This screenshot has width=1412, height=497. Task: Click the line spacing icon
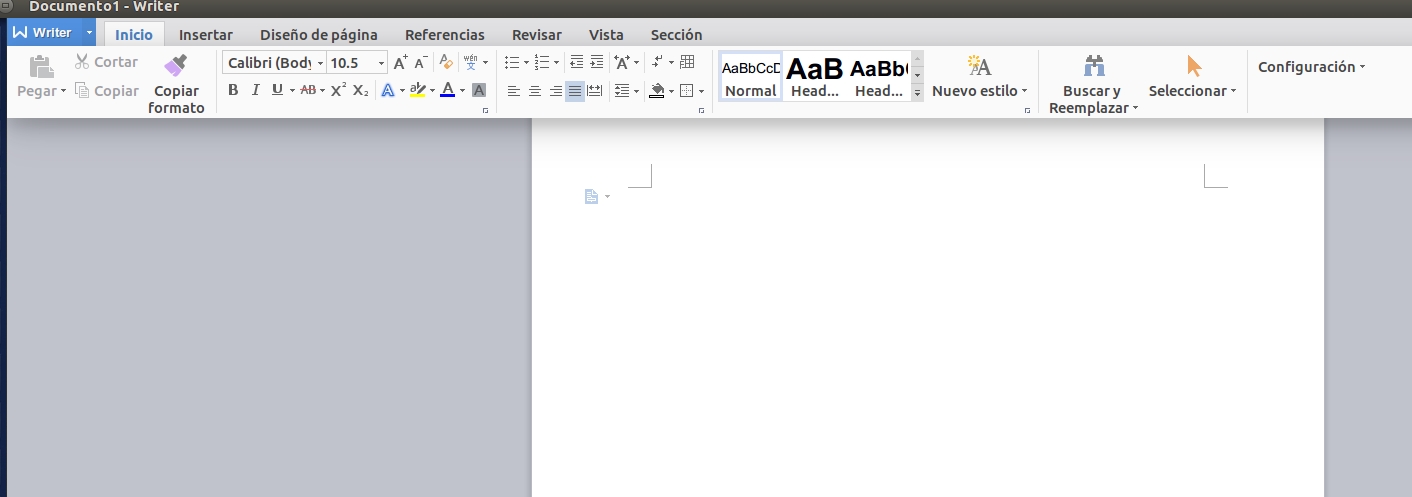[621, 91]
